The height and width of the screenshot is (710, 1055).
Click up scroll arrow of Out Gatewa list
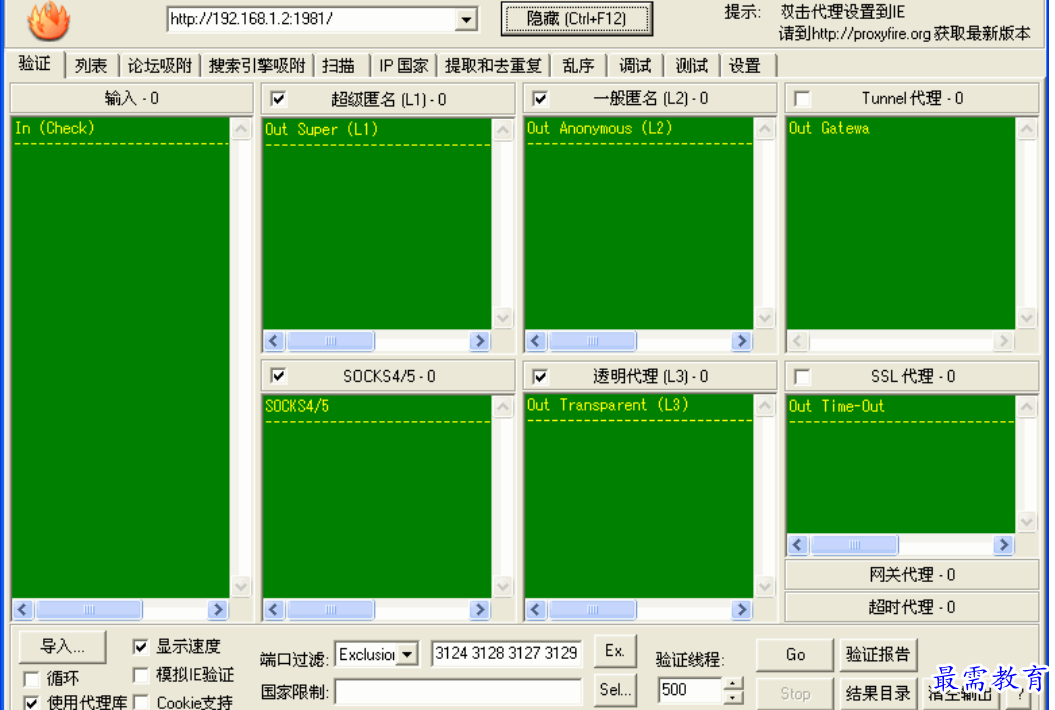[x=1027, y=129]
